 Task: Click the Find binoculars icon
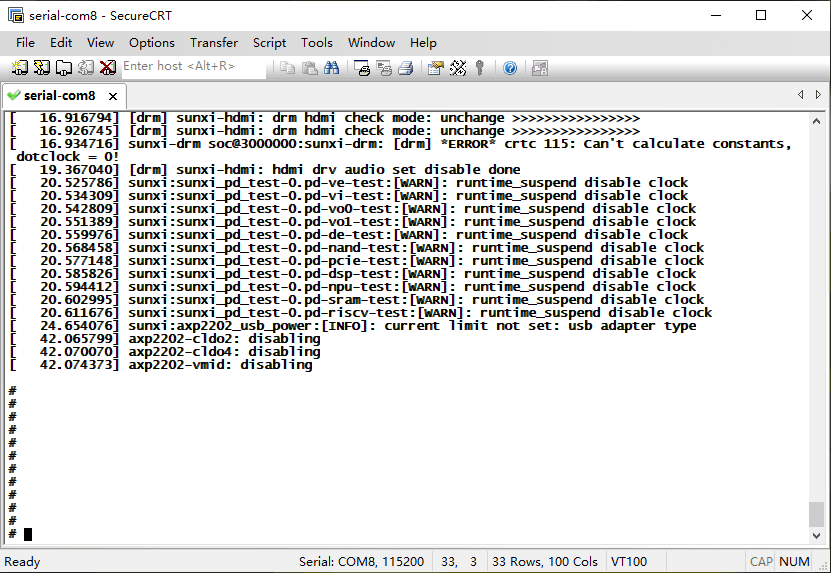pos(331,68)
